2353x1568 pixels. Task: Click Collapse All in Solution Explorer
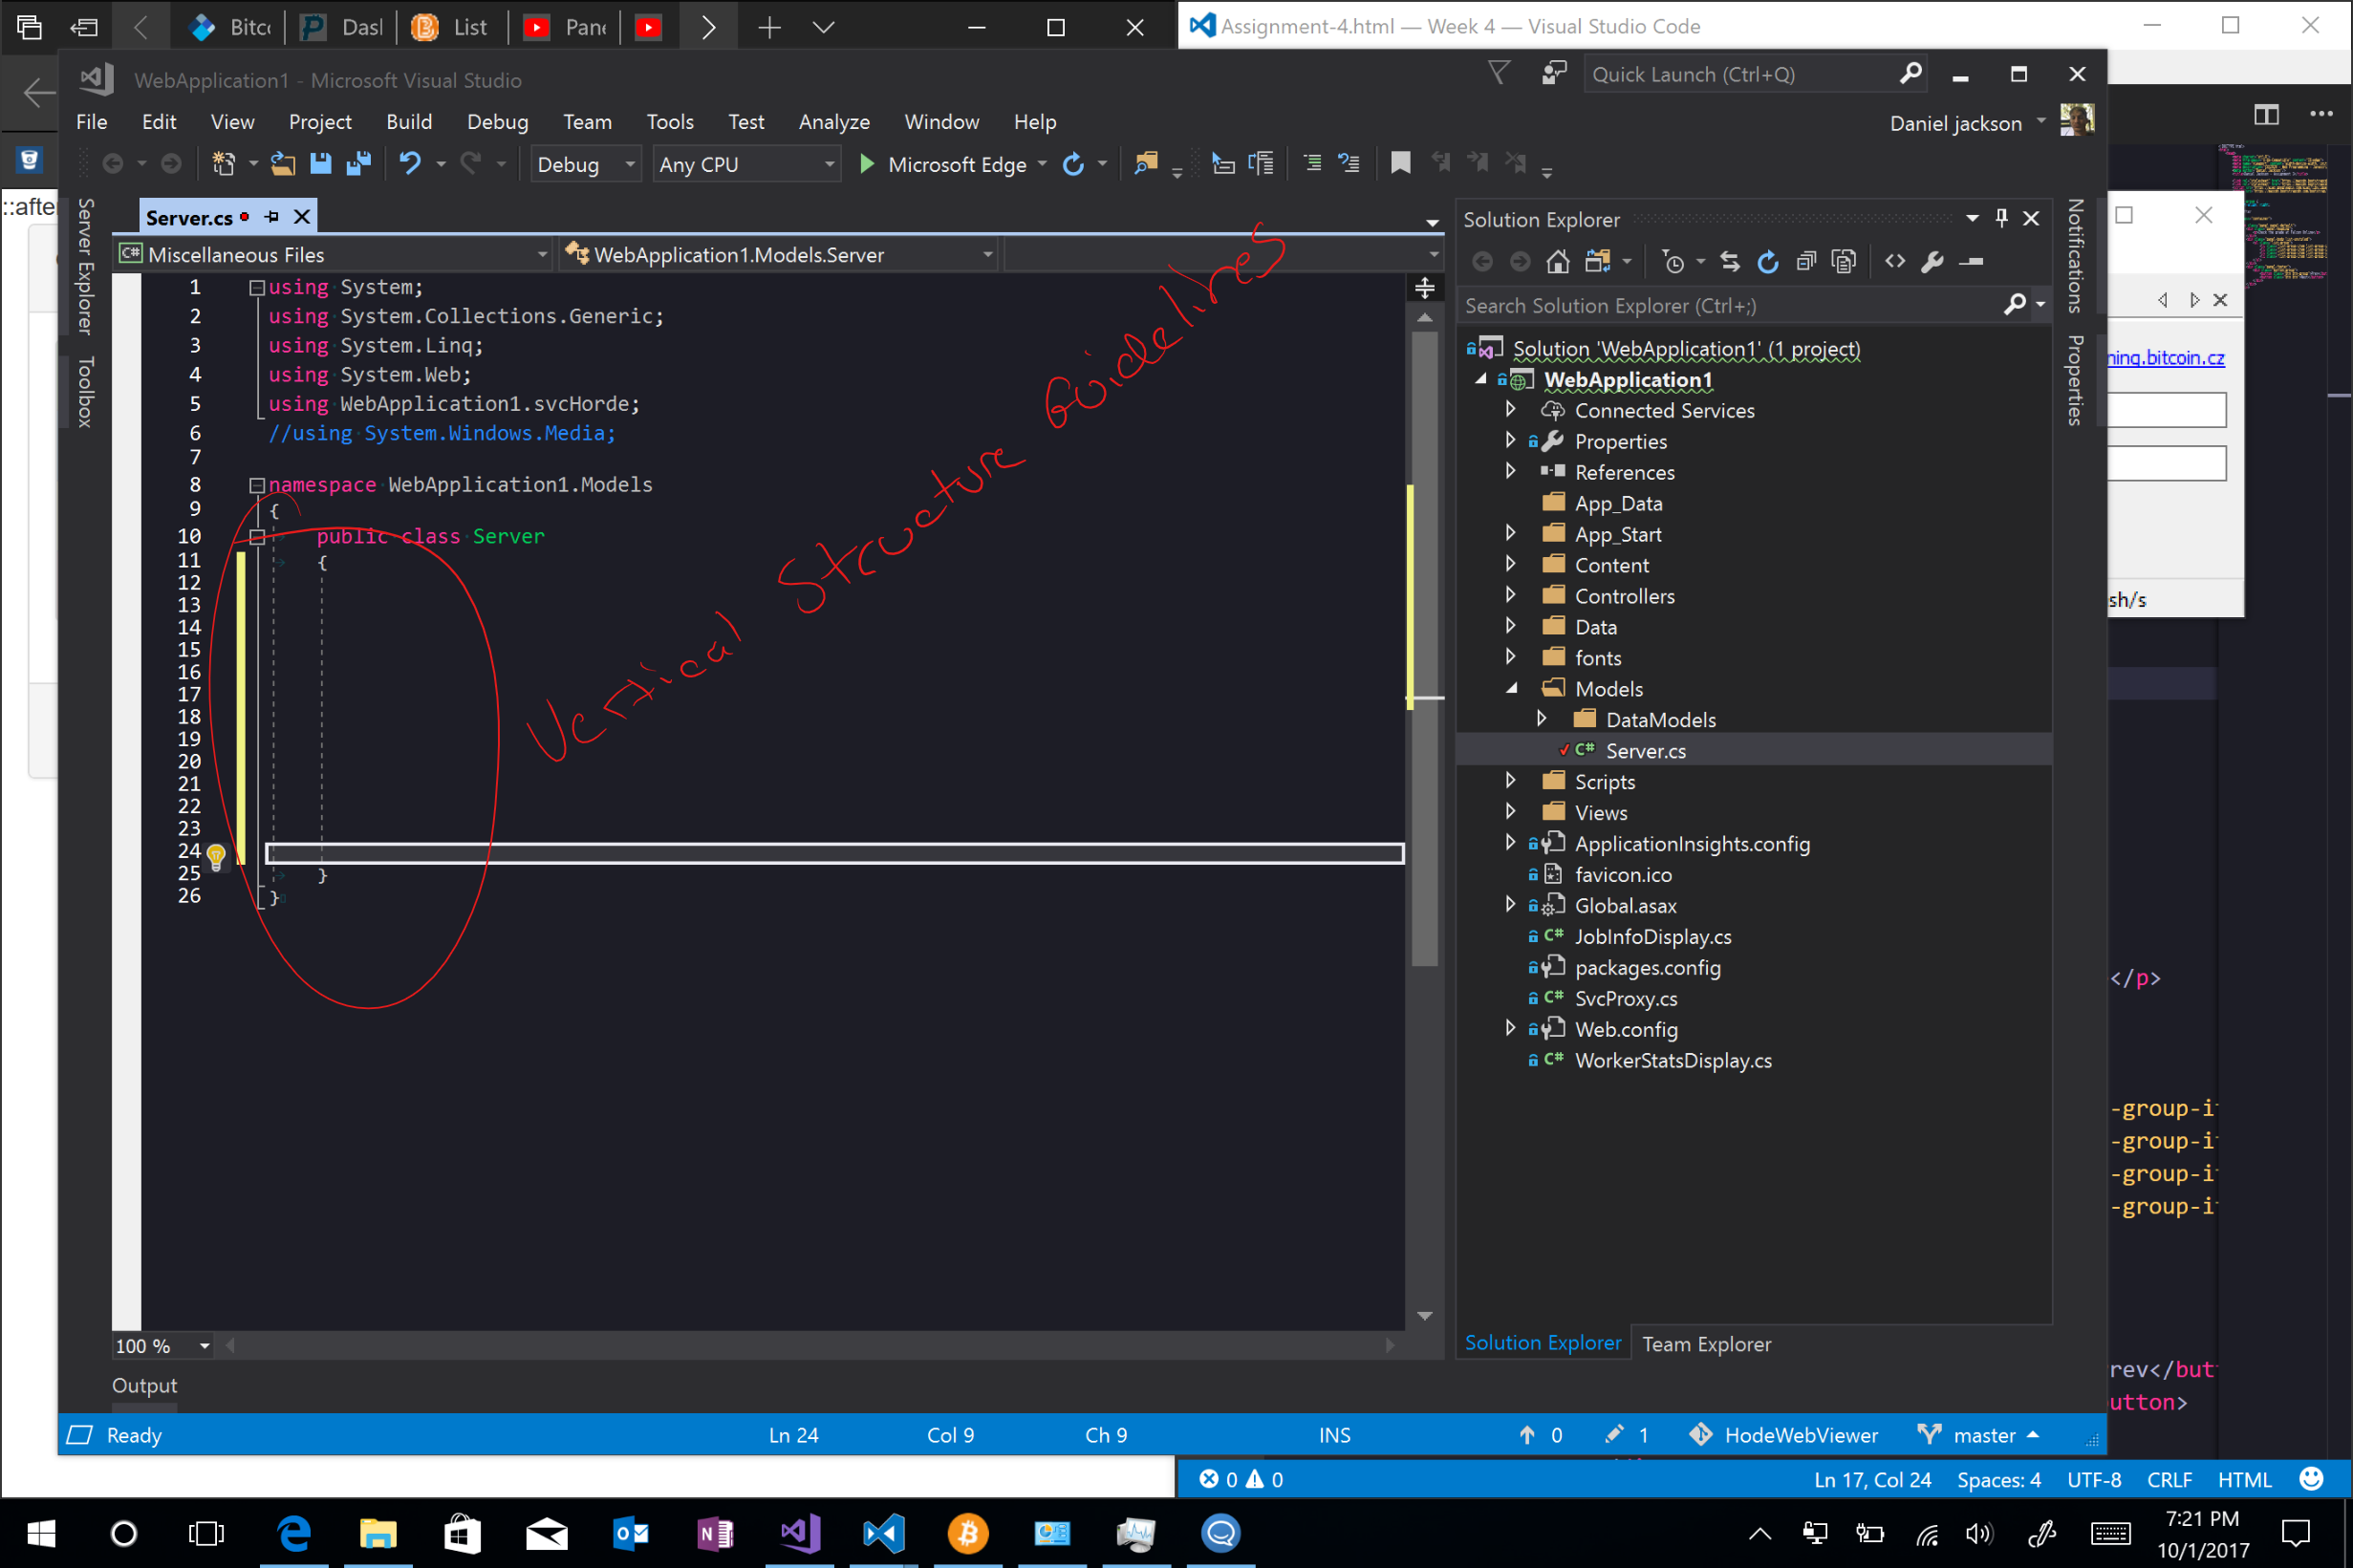(x=1806, y=262)
